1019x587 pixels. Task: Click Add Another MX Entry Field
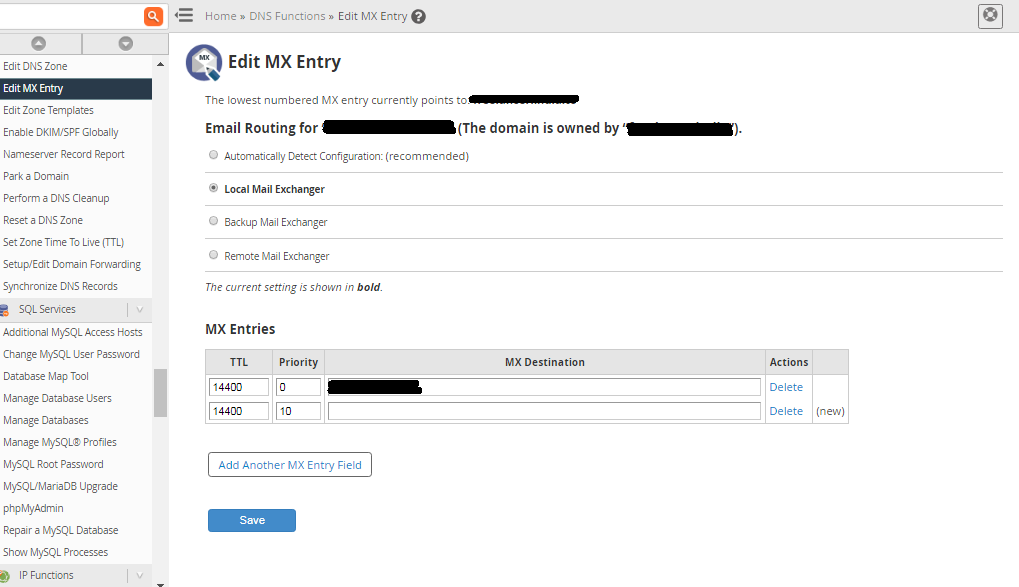coord(290,465)
